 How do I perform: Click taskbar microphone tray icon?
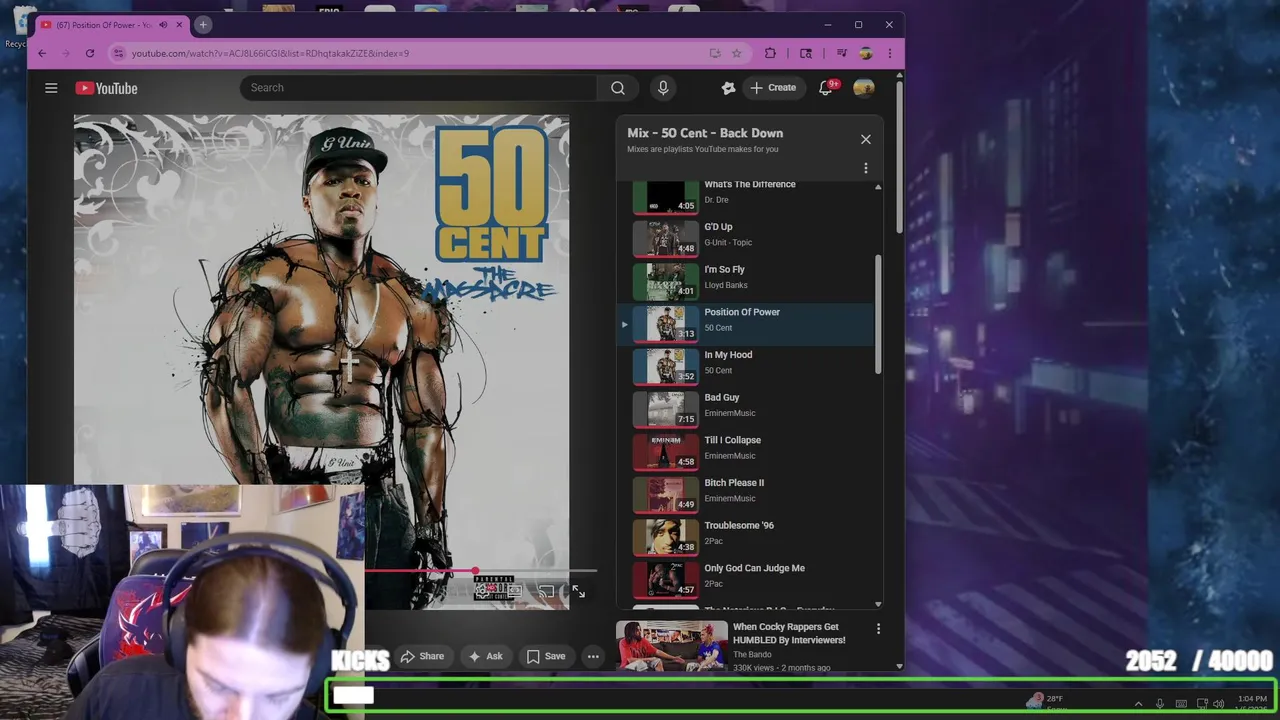[1160, 704]
